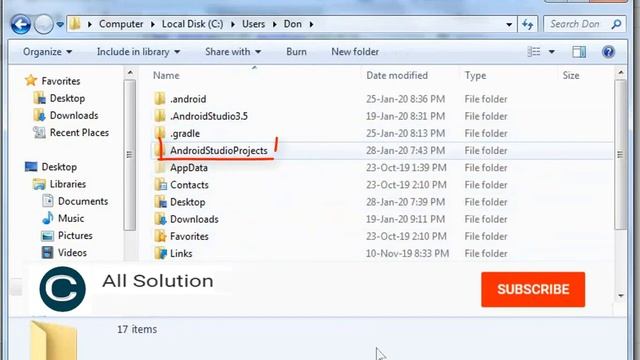Select the Contacts folder icon

(x=160, y=184)
